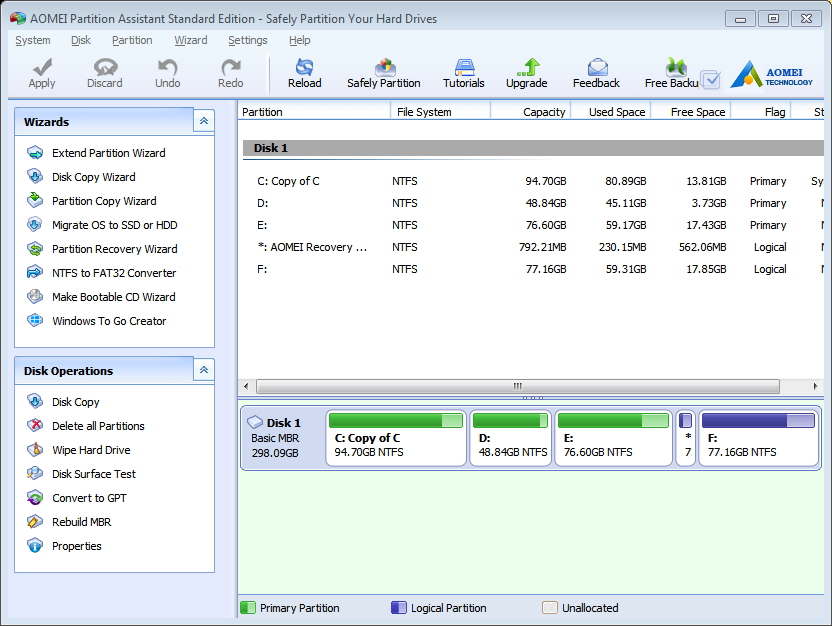Open the Feedback envelope icon
Viewport: 832px width, 626px height.
[597, 67]
